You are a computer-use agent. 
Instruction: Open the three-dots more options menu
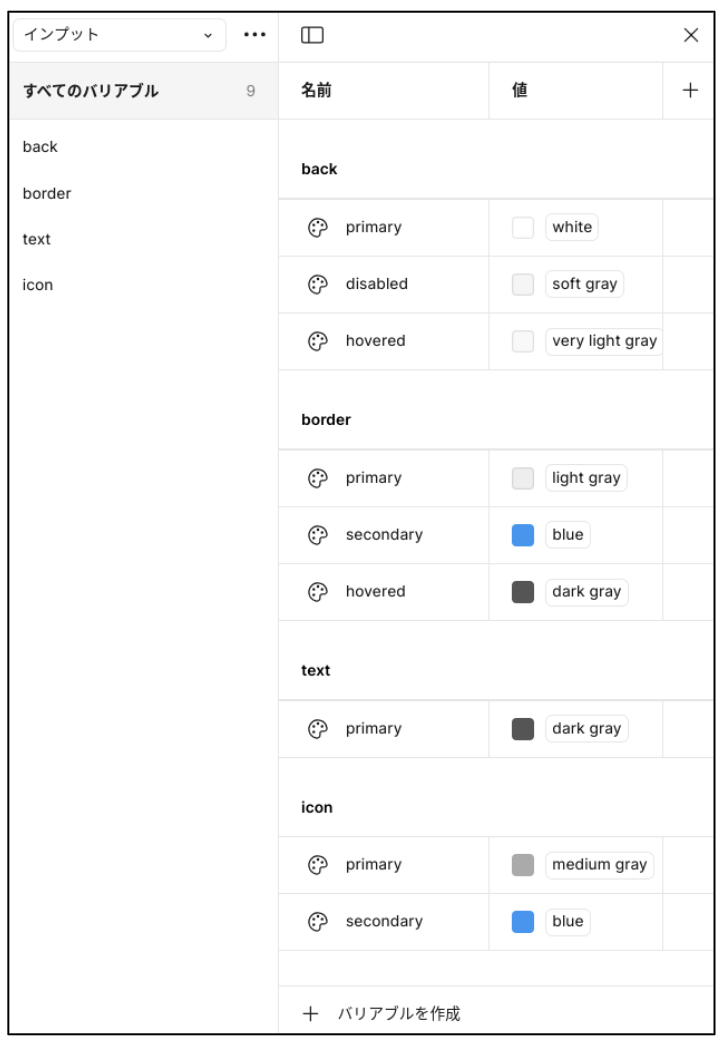pos(254,35)
